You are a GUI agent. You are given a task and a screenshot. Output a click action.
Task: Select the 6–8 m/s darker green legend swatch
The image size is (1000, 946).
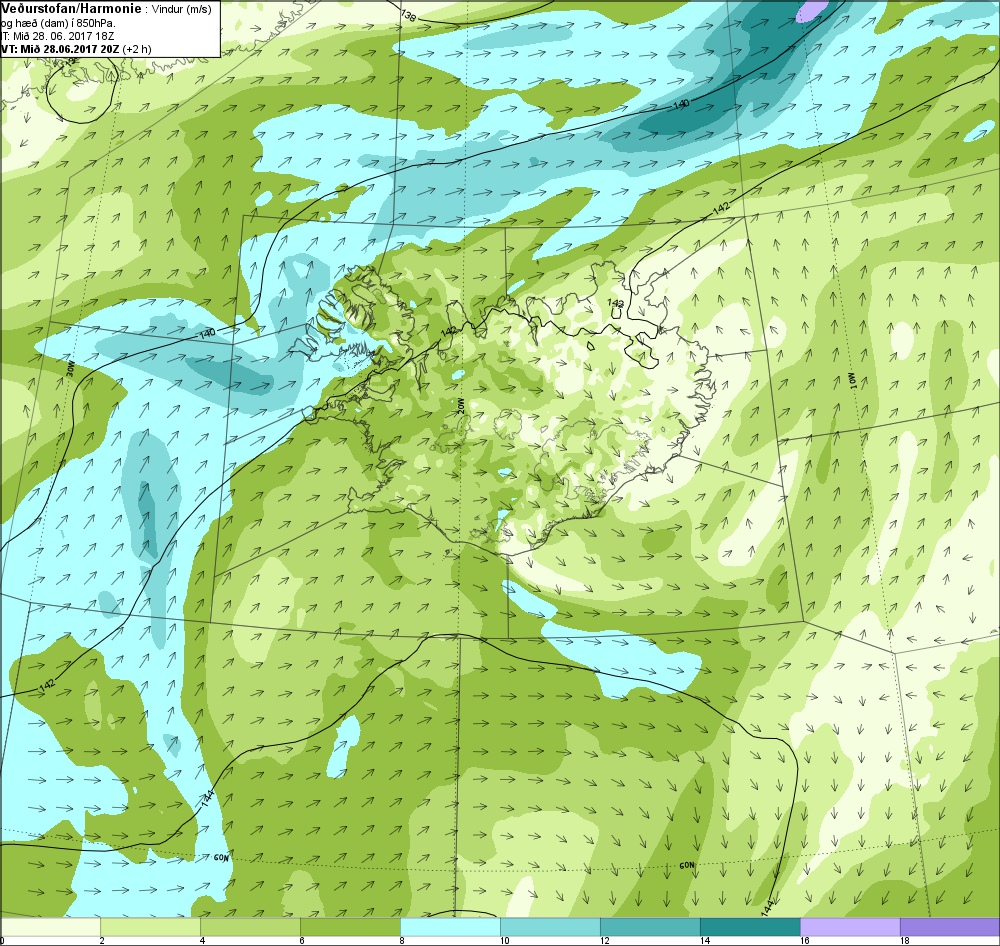350,926
